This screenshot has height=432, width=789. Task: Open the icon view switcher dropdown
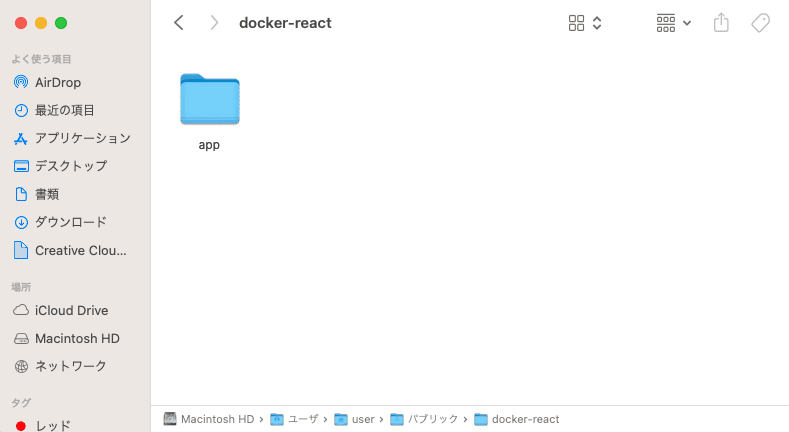[x=585, y=22]
